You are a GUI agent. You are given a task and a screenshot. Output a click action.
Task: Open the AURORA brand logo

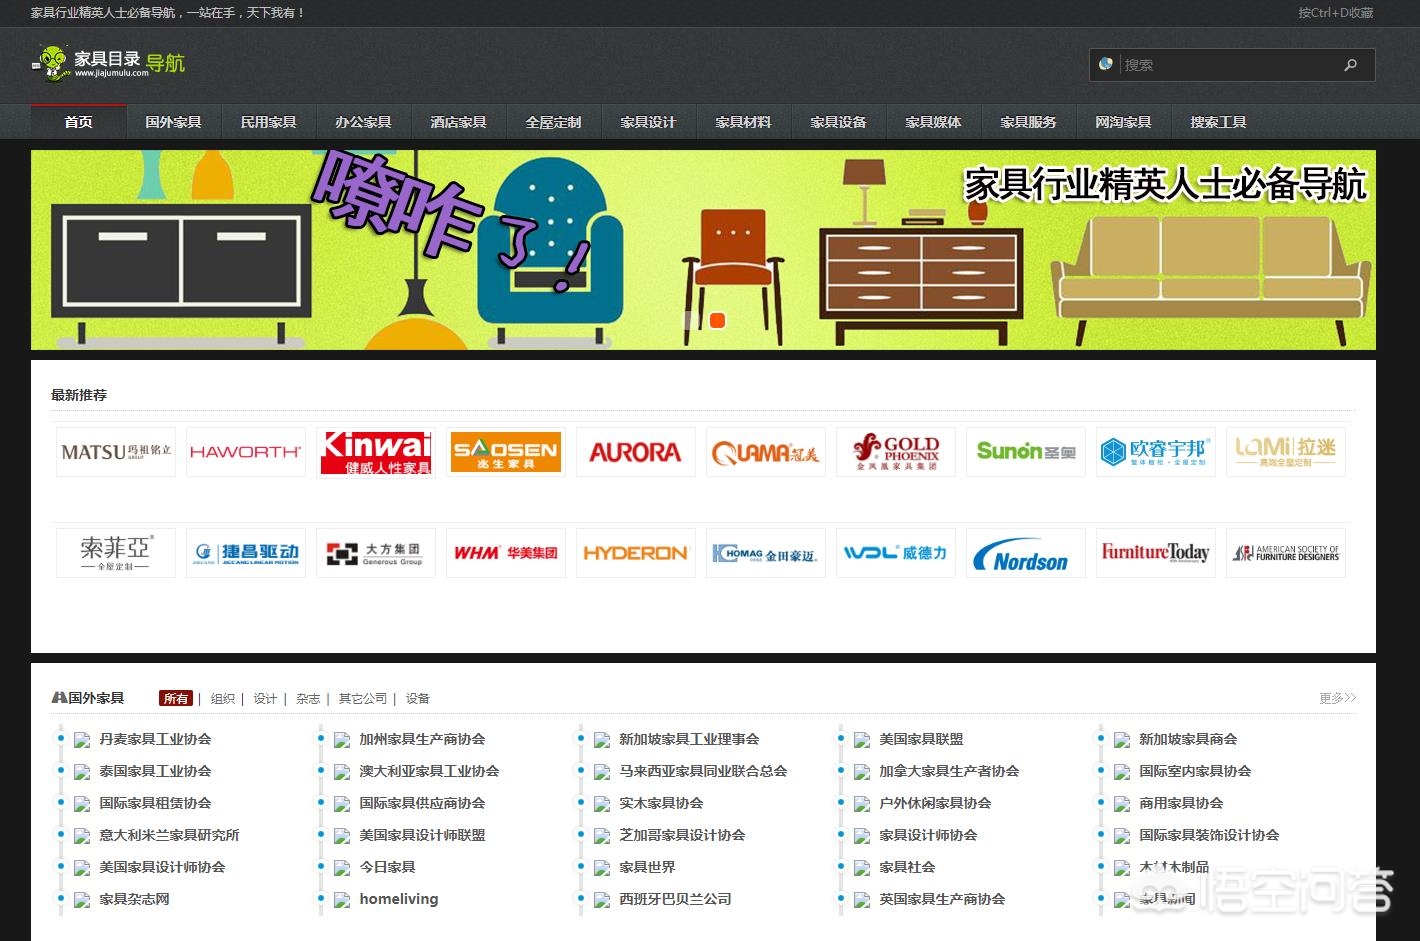(636, 452)
